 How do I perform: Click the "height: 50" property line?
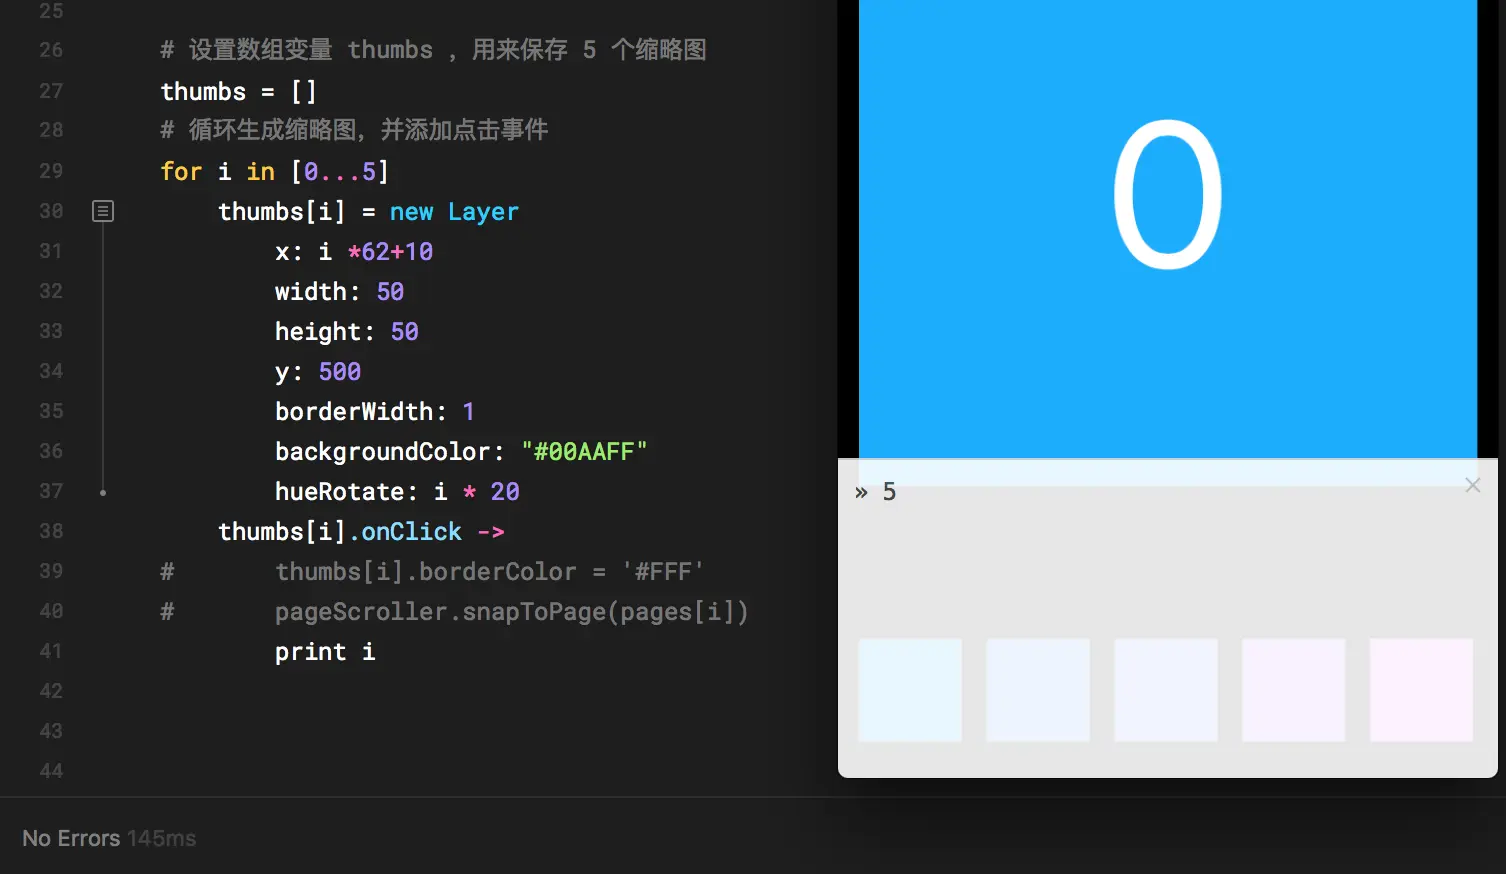coord(347,331)
